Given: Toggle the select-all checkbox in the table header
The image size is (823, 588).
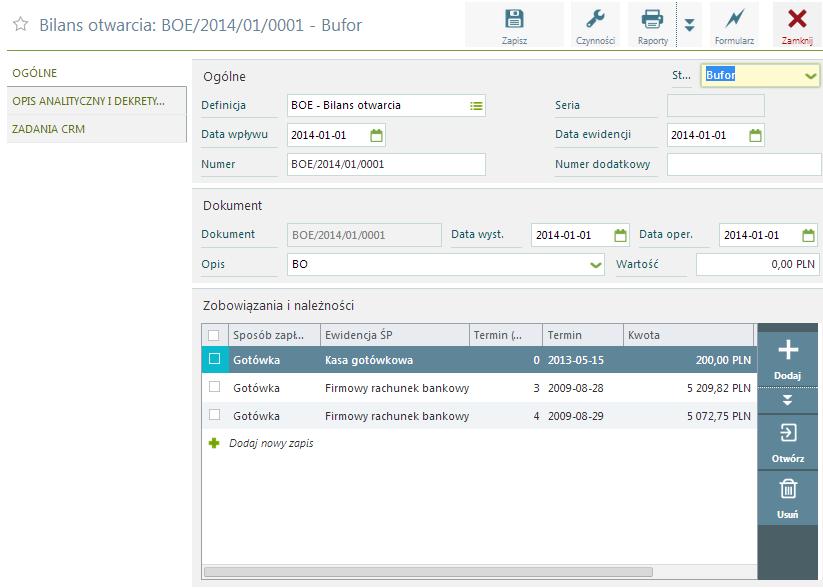Looking at the screenshot, I should click(214, 335).
